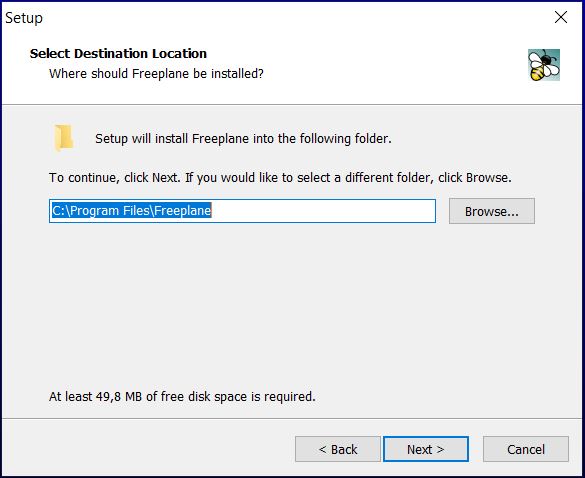The height and width of the screenshot is (478, 585).
Task: Click the 'Where should Freeplane be installed?' subtitle
Action: (x=156, y=74)
